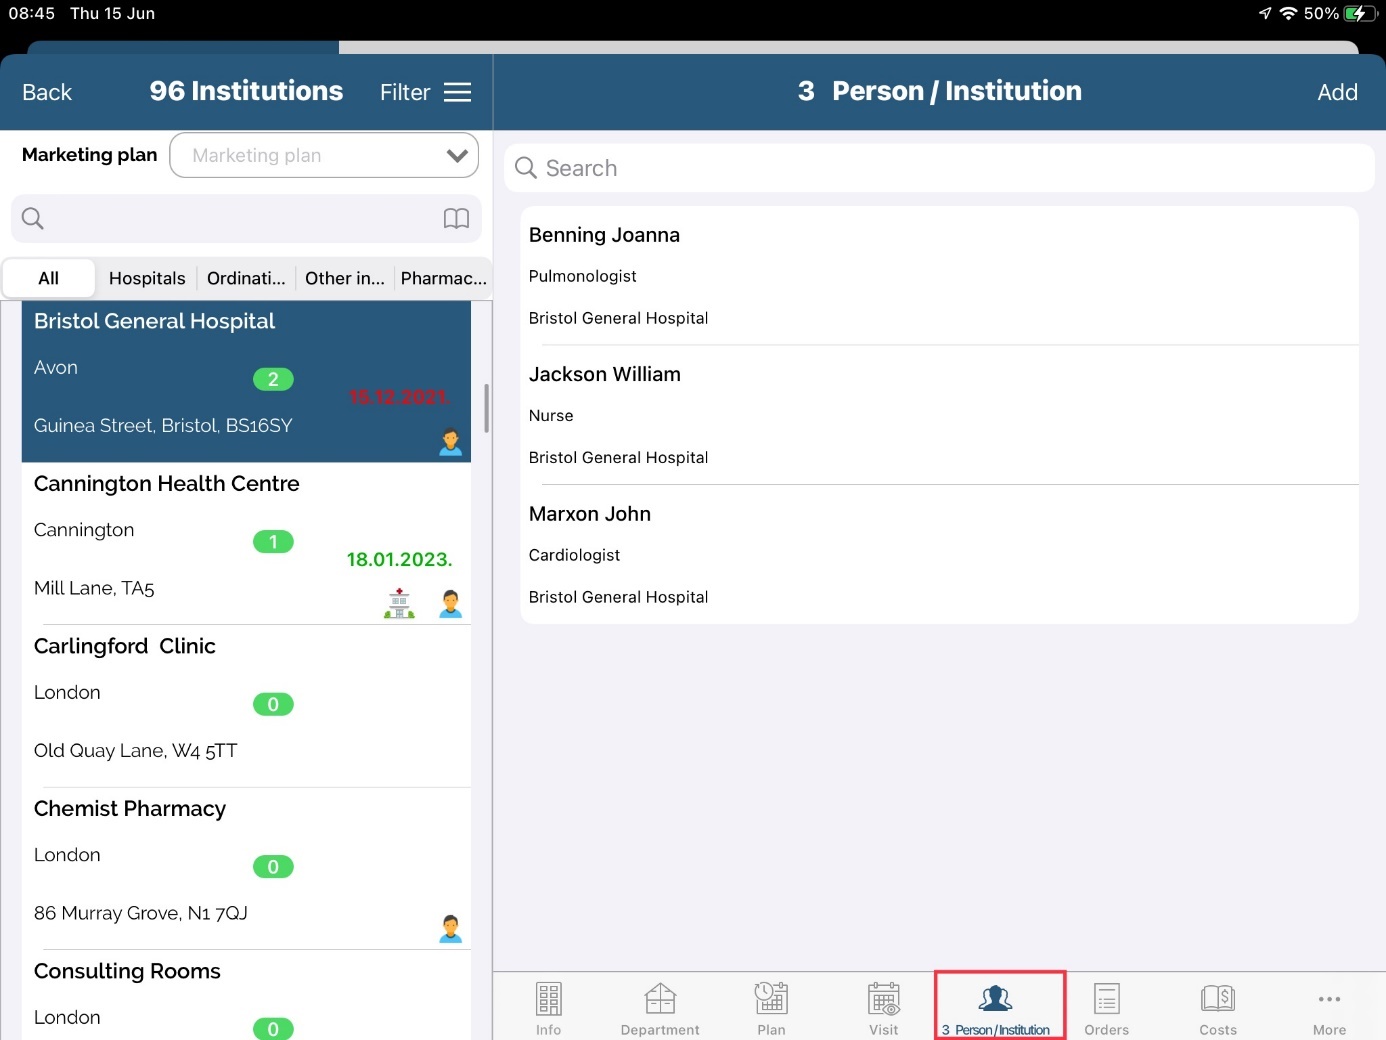The width and height of the screenshot is (1386, 1040).
Task: Open the Department section icon
Action: coord(660,1000)
